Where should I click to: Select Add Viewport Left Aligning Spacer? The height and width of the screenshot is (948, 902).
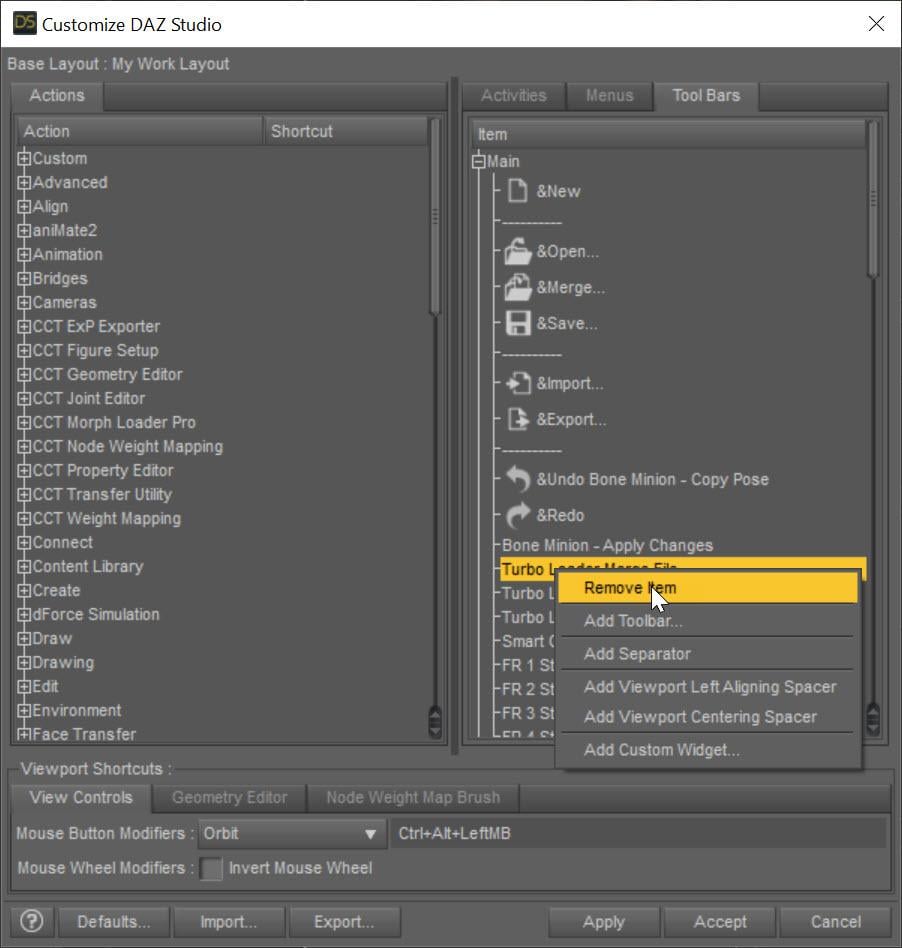[707, 687]
